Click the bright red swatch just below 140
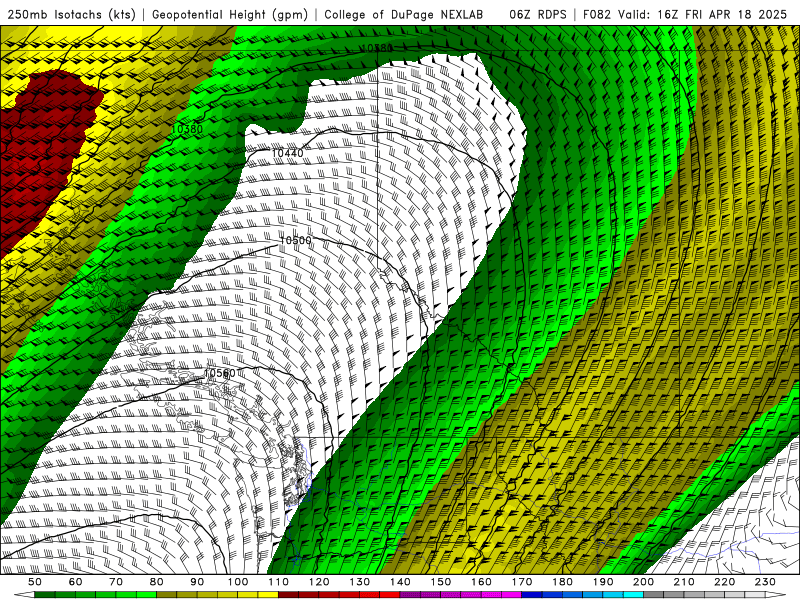 click(x=390, y=595)
